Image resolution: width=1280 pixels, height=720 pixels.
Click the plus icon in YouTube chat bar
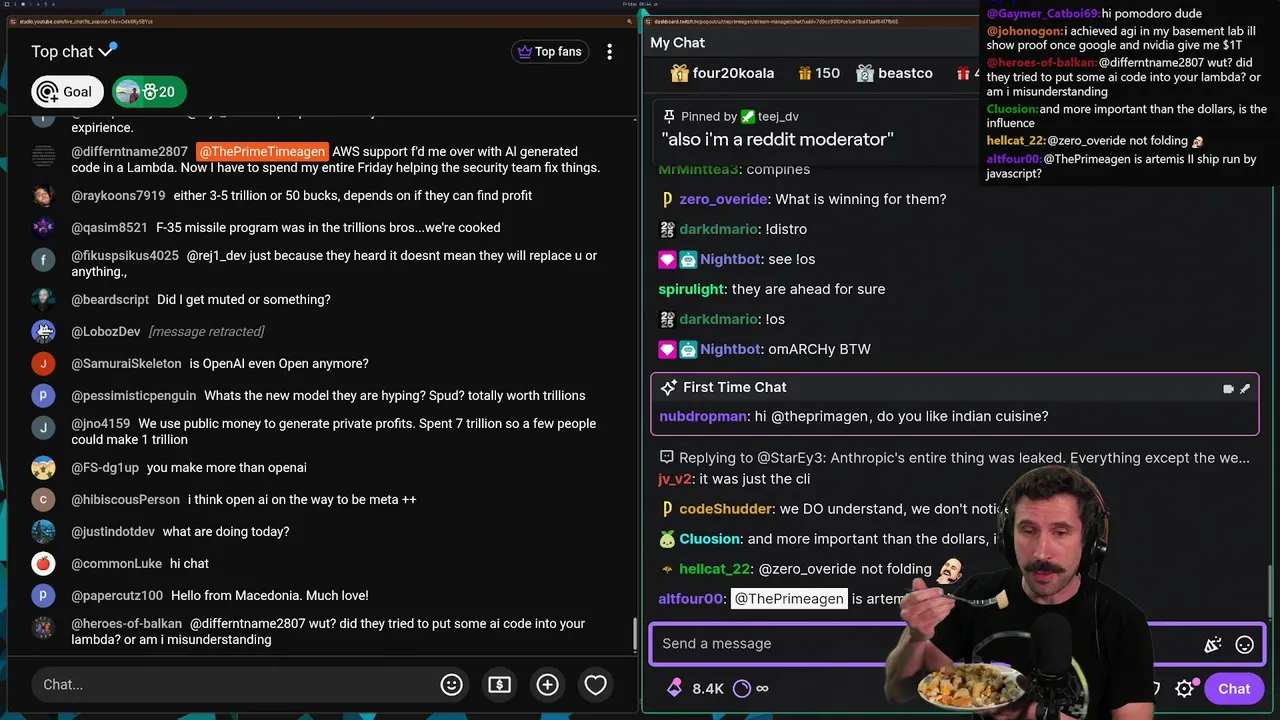[547, 685]
